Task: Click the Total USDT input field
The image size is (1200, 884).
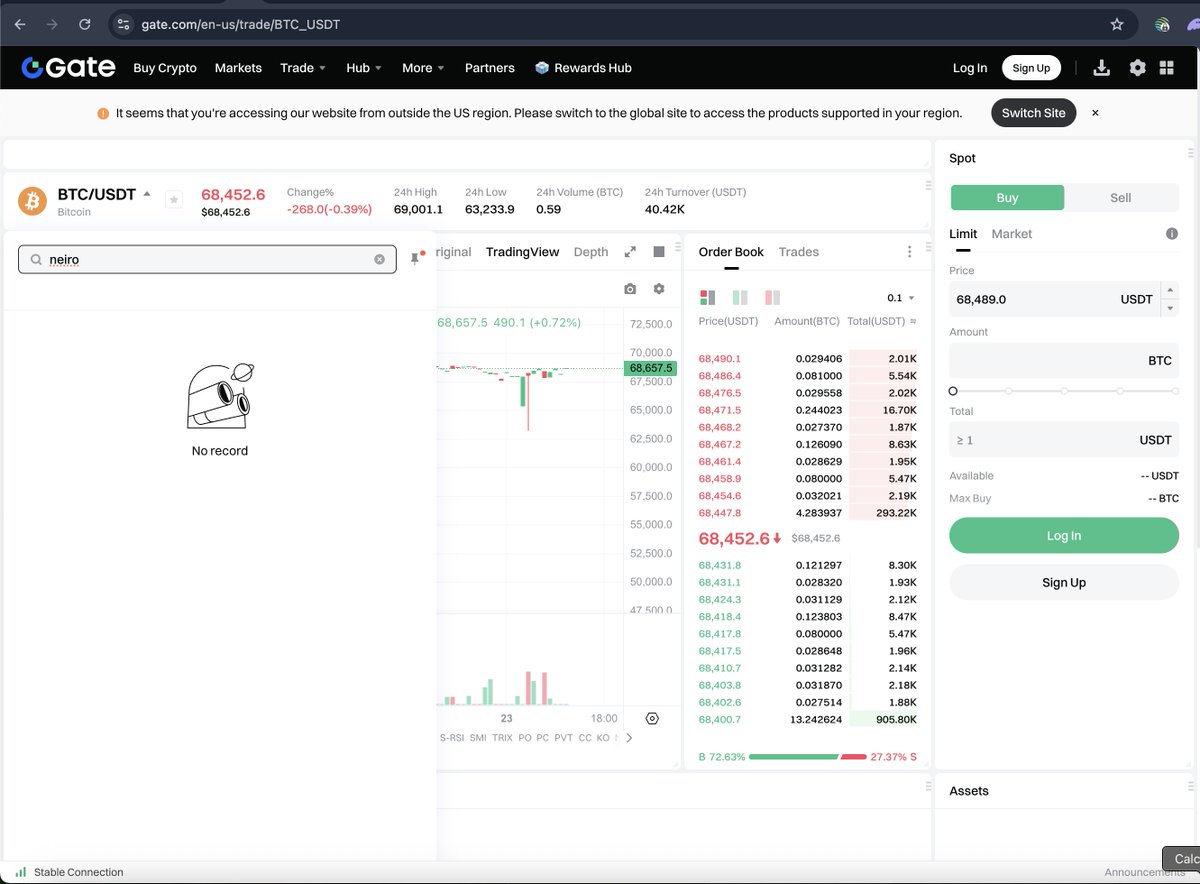Action: coord(1064,440)
